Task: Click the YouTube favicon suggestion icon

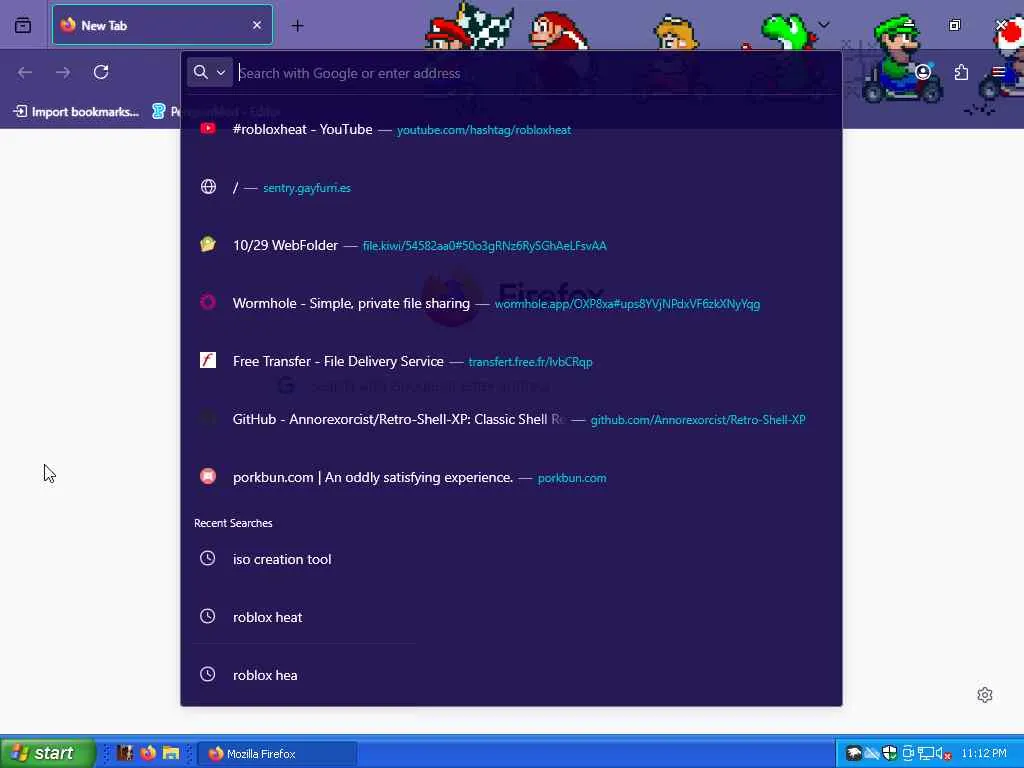Action: point(208,129)
